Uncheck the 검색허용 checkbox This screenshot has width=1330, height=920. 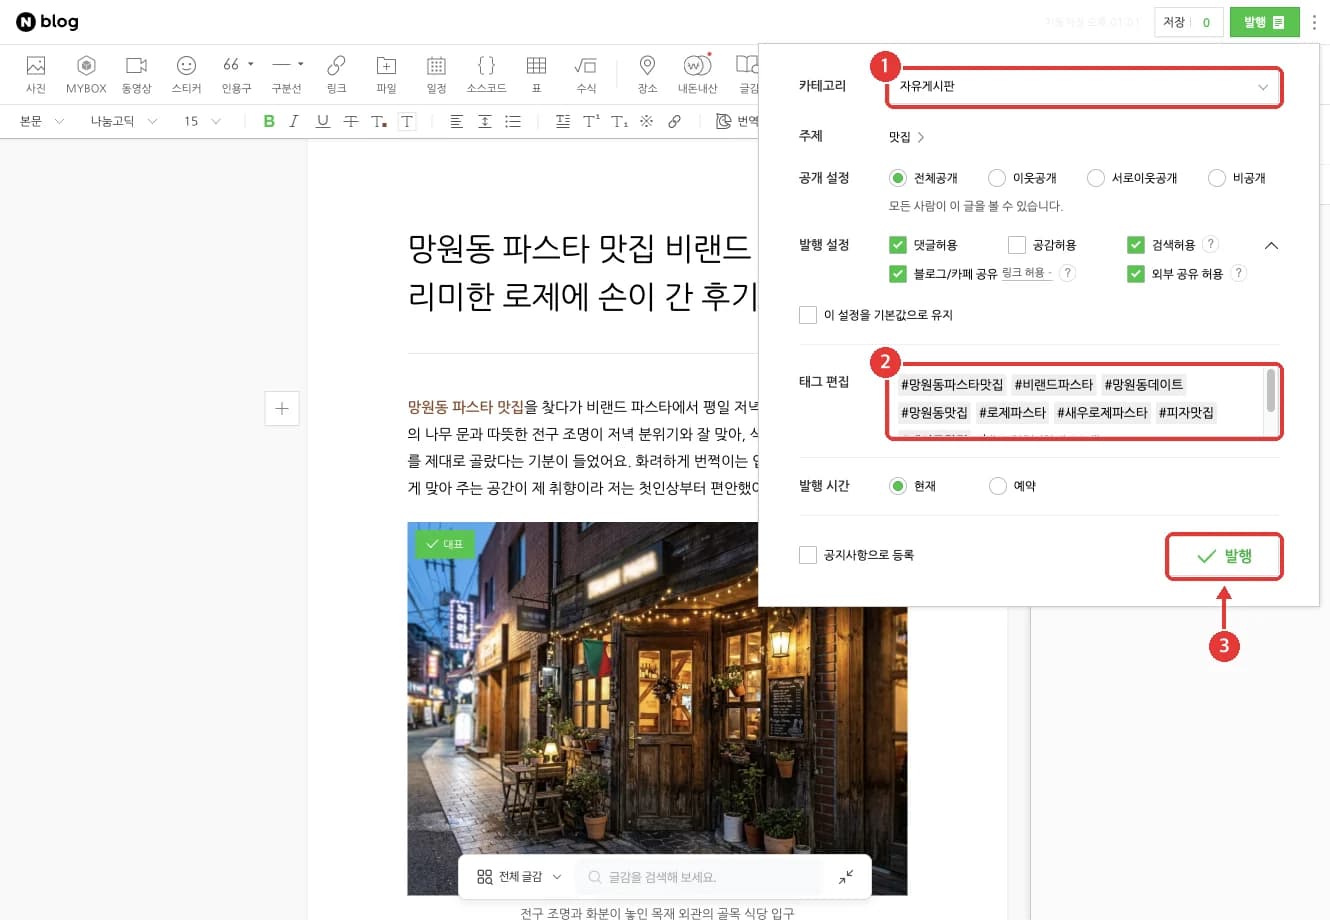[1136, 245]
